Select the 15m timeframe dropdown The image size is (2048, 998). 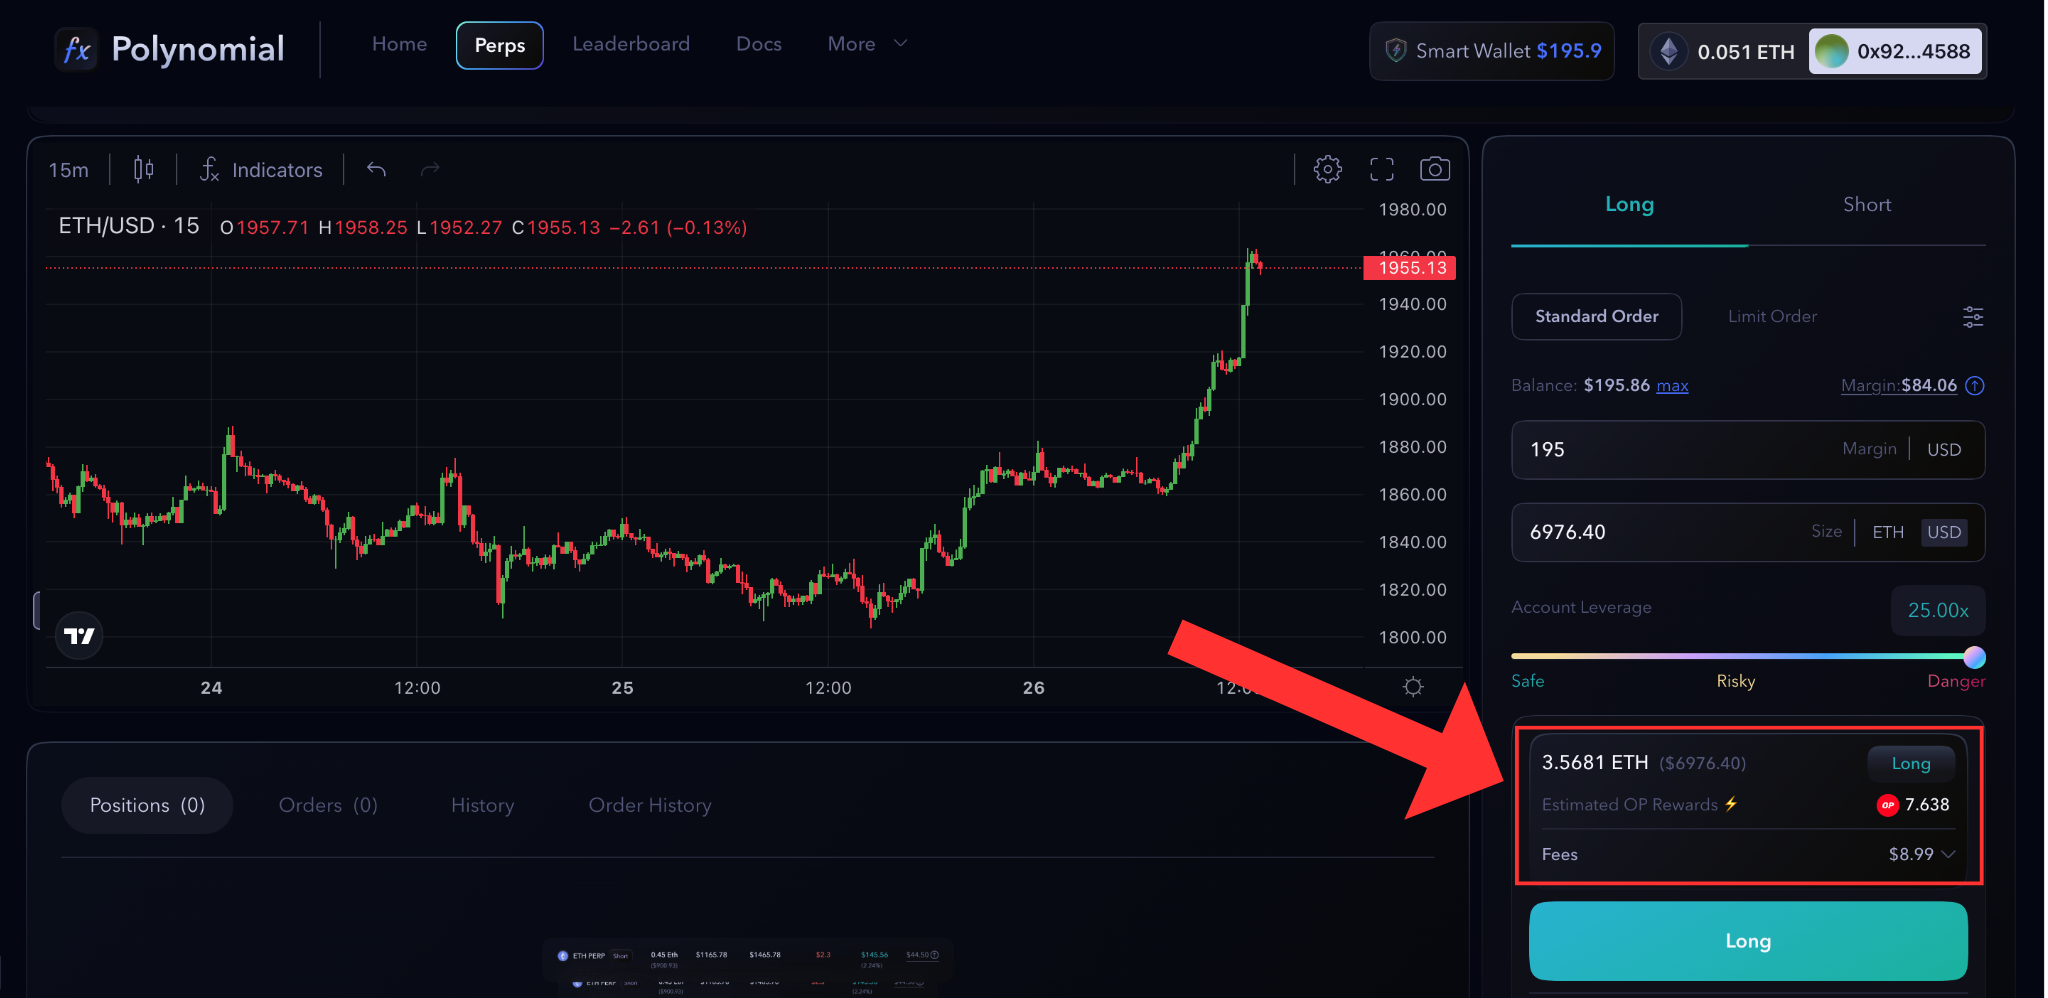(x=69, y=170)
